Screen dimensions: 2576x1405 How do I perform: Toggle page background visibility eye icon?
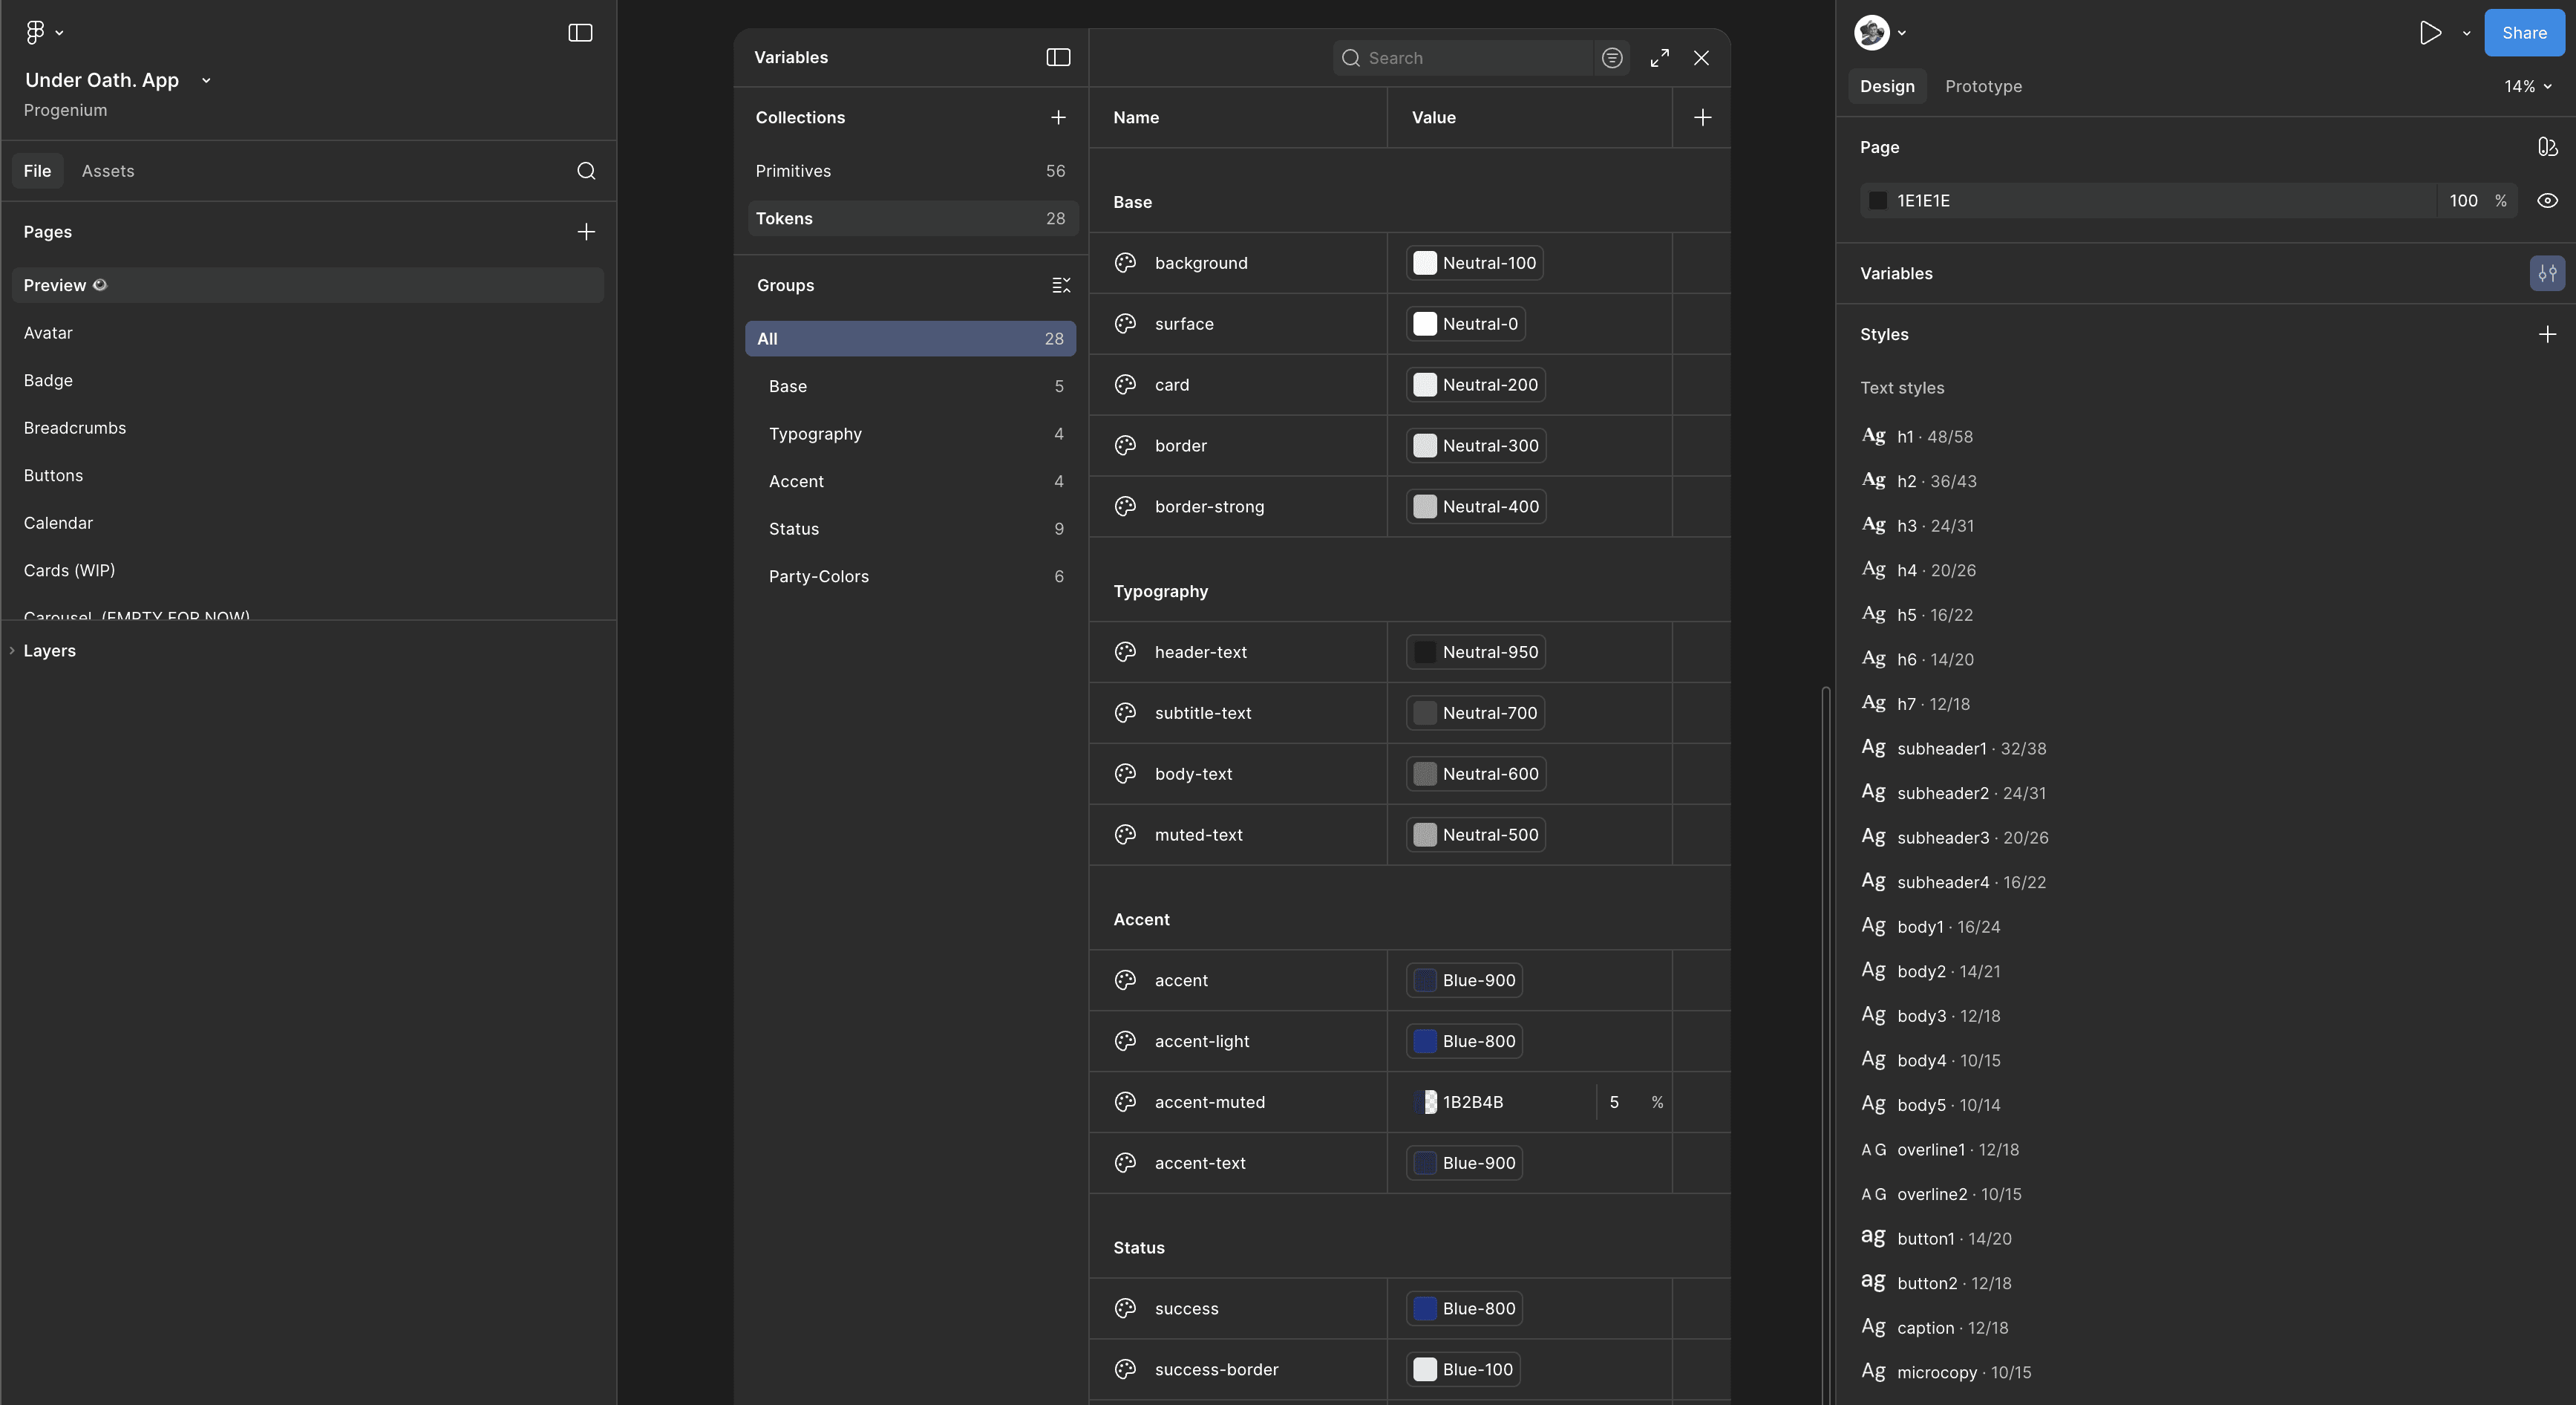[x=2546, y=201]
